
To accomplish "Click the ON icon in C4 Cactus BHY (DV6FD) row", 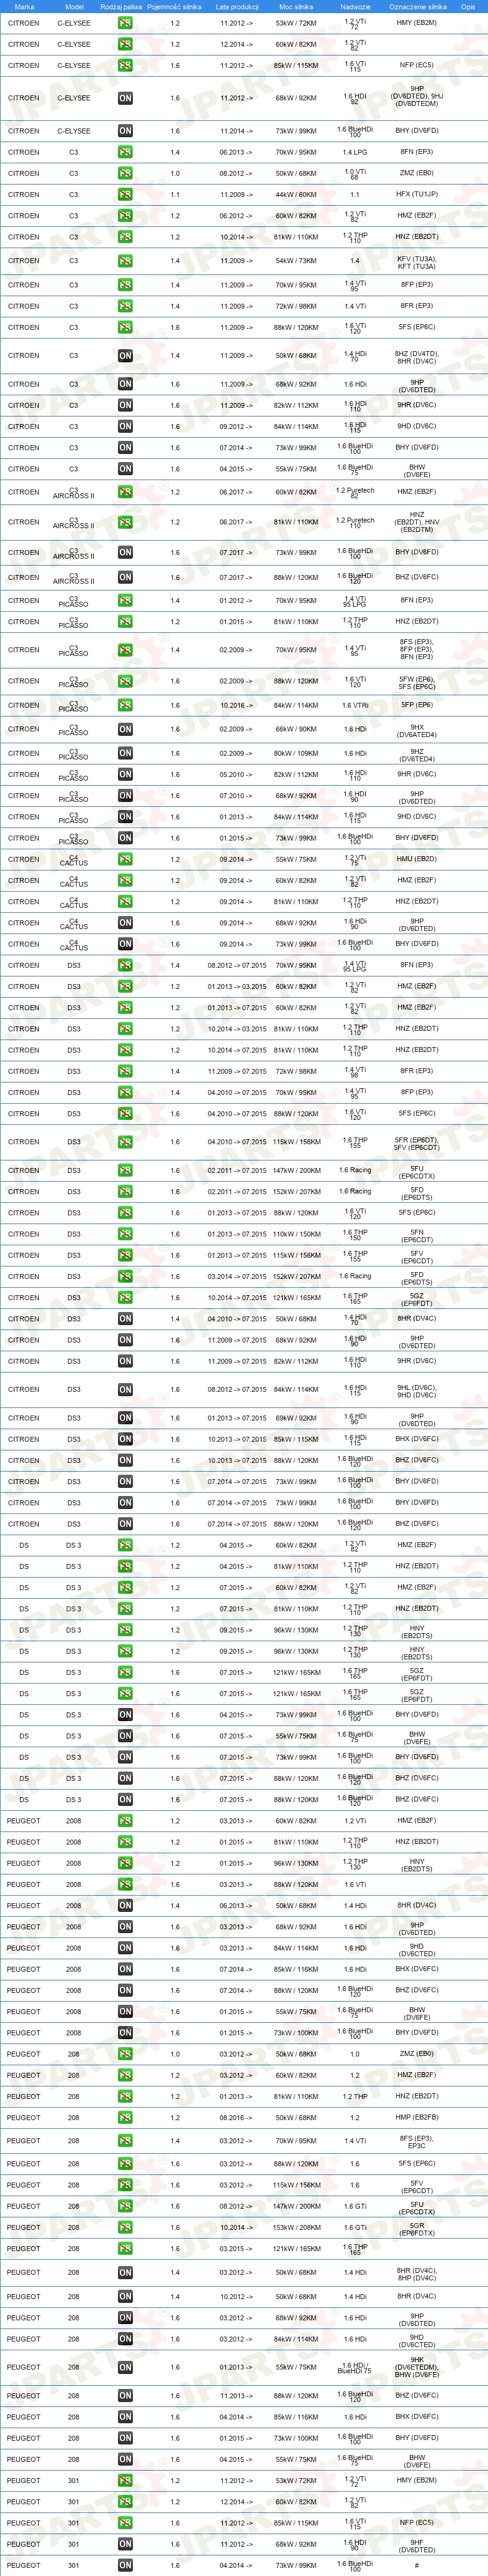I will click(x=125, y=944).
